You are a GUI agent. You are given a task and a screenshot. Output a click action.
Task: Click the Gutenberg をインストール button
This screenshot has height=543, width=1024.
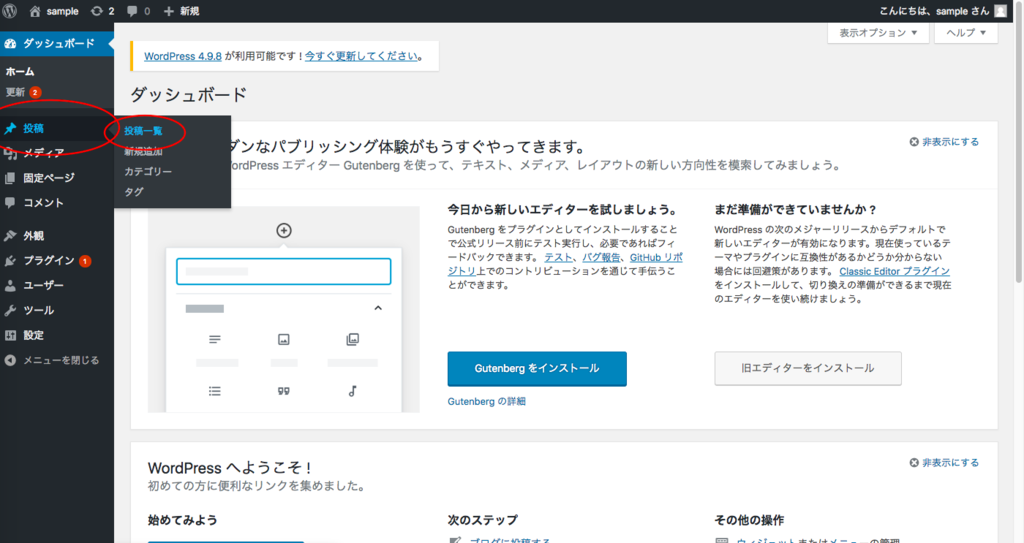coord(537,369)
